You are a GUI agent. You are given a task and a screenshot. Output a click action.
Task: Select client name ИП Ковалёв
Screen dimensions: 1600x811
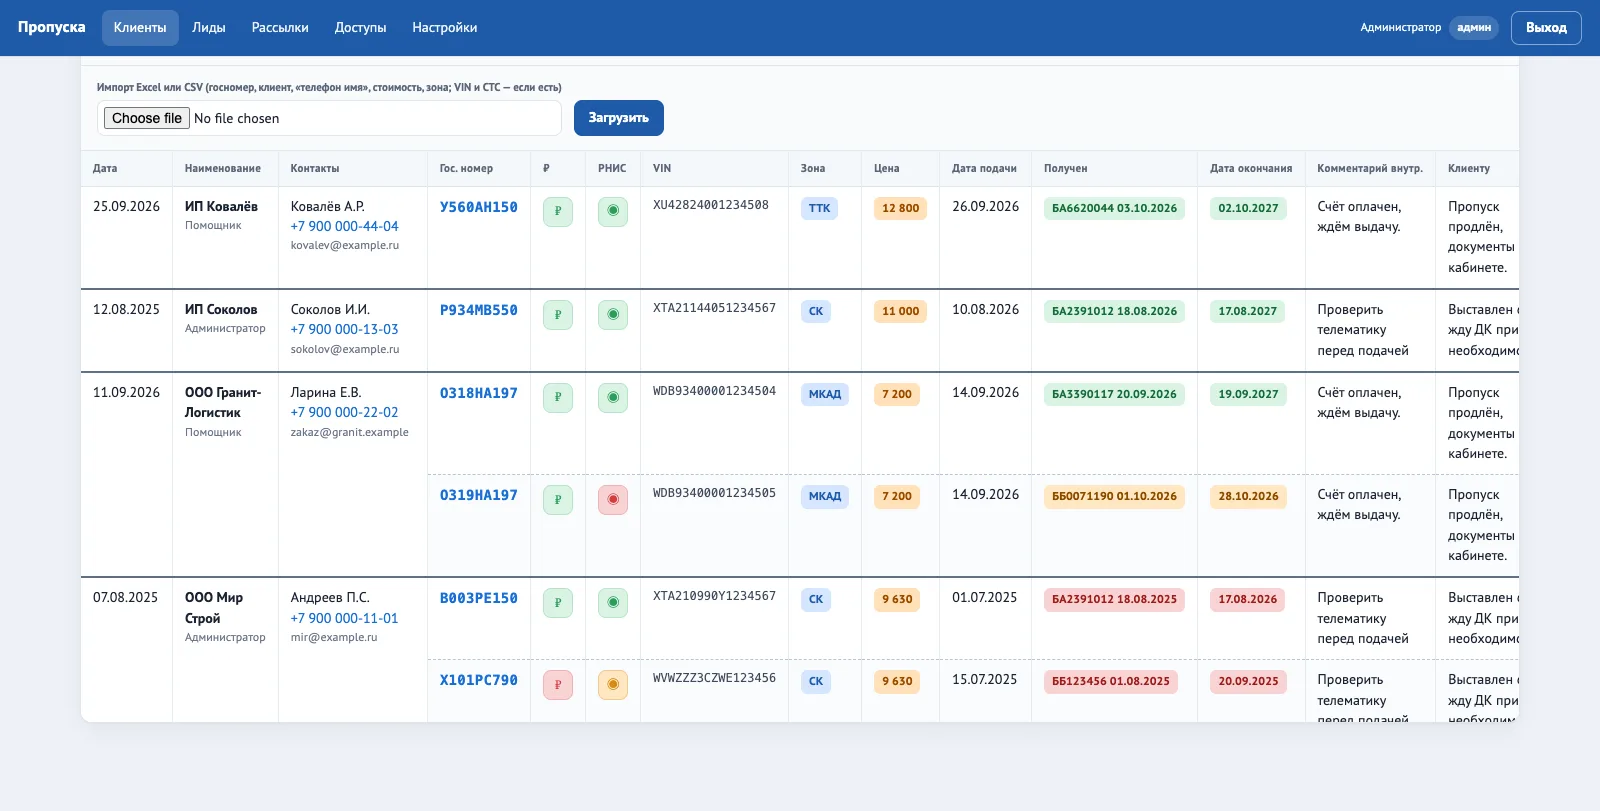pyautogui.click(x=221, y=206)
